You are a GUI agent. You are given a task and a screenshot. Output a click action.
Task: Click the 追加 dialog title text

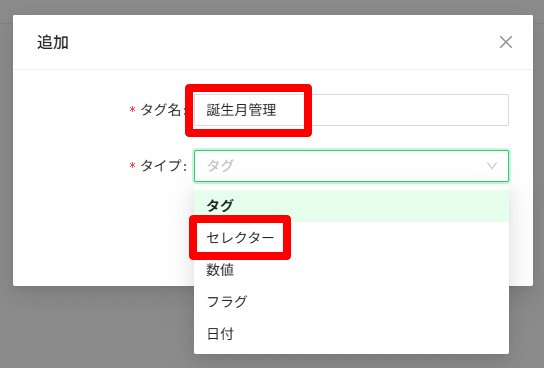point(53,42)
